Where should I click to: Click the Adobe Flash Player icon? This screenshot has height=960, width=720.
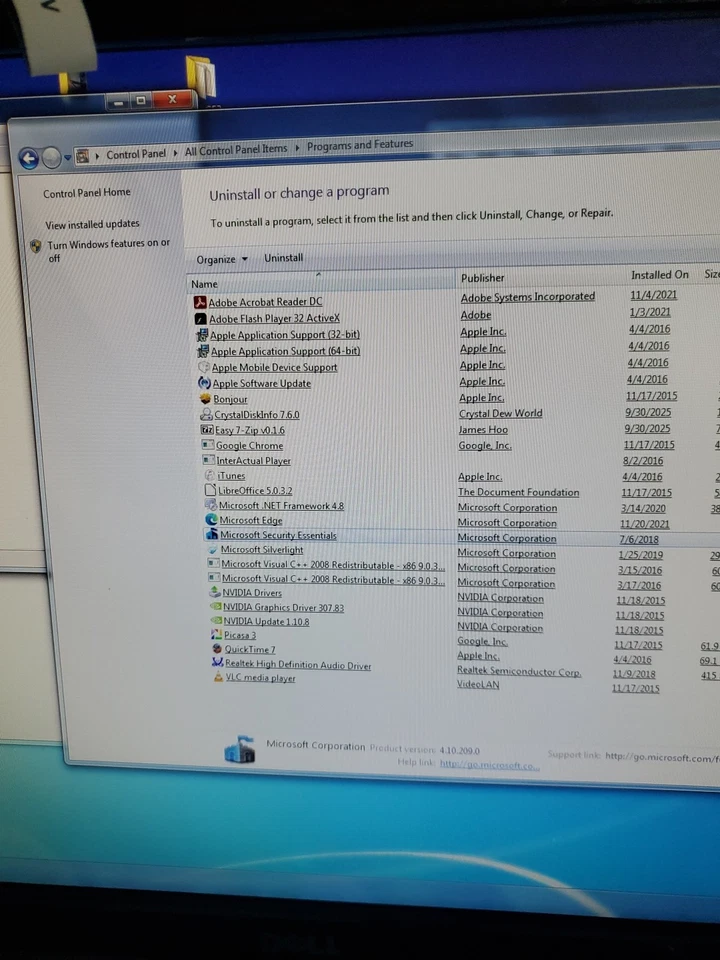(200, 319)
